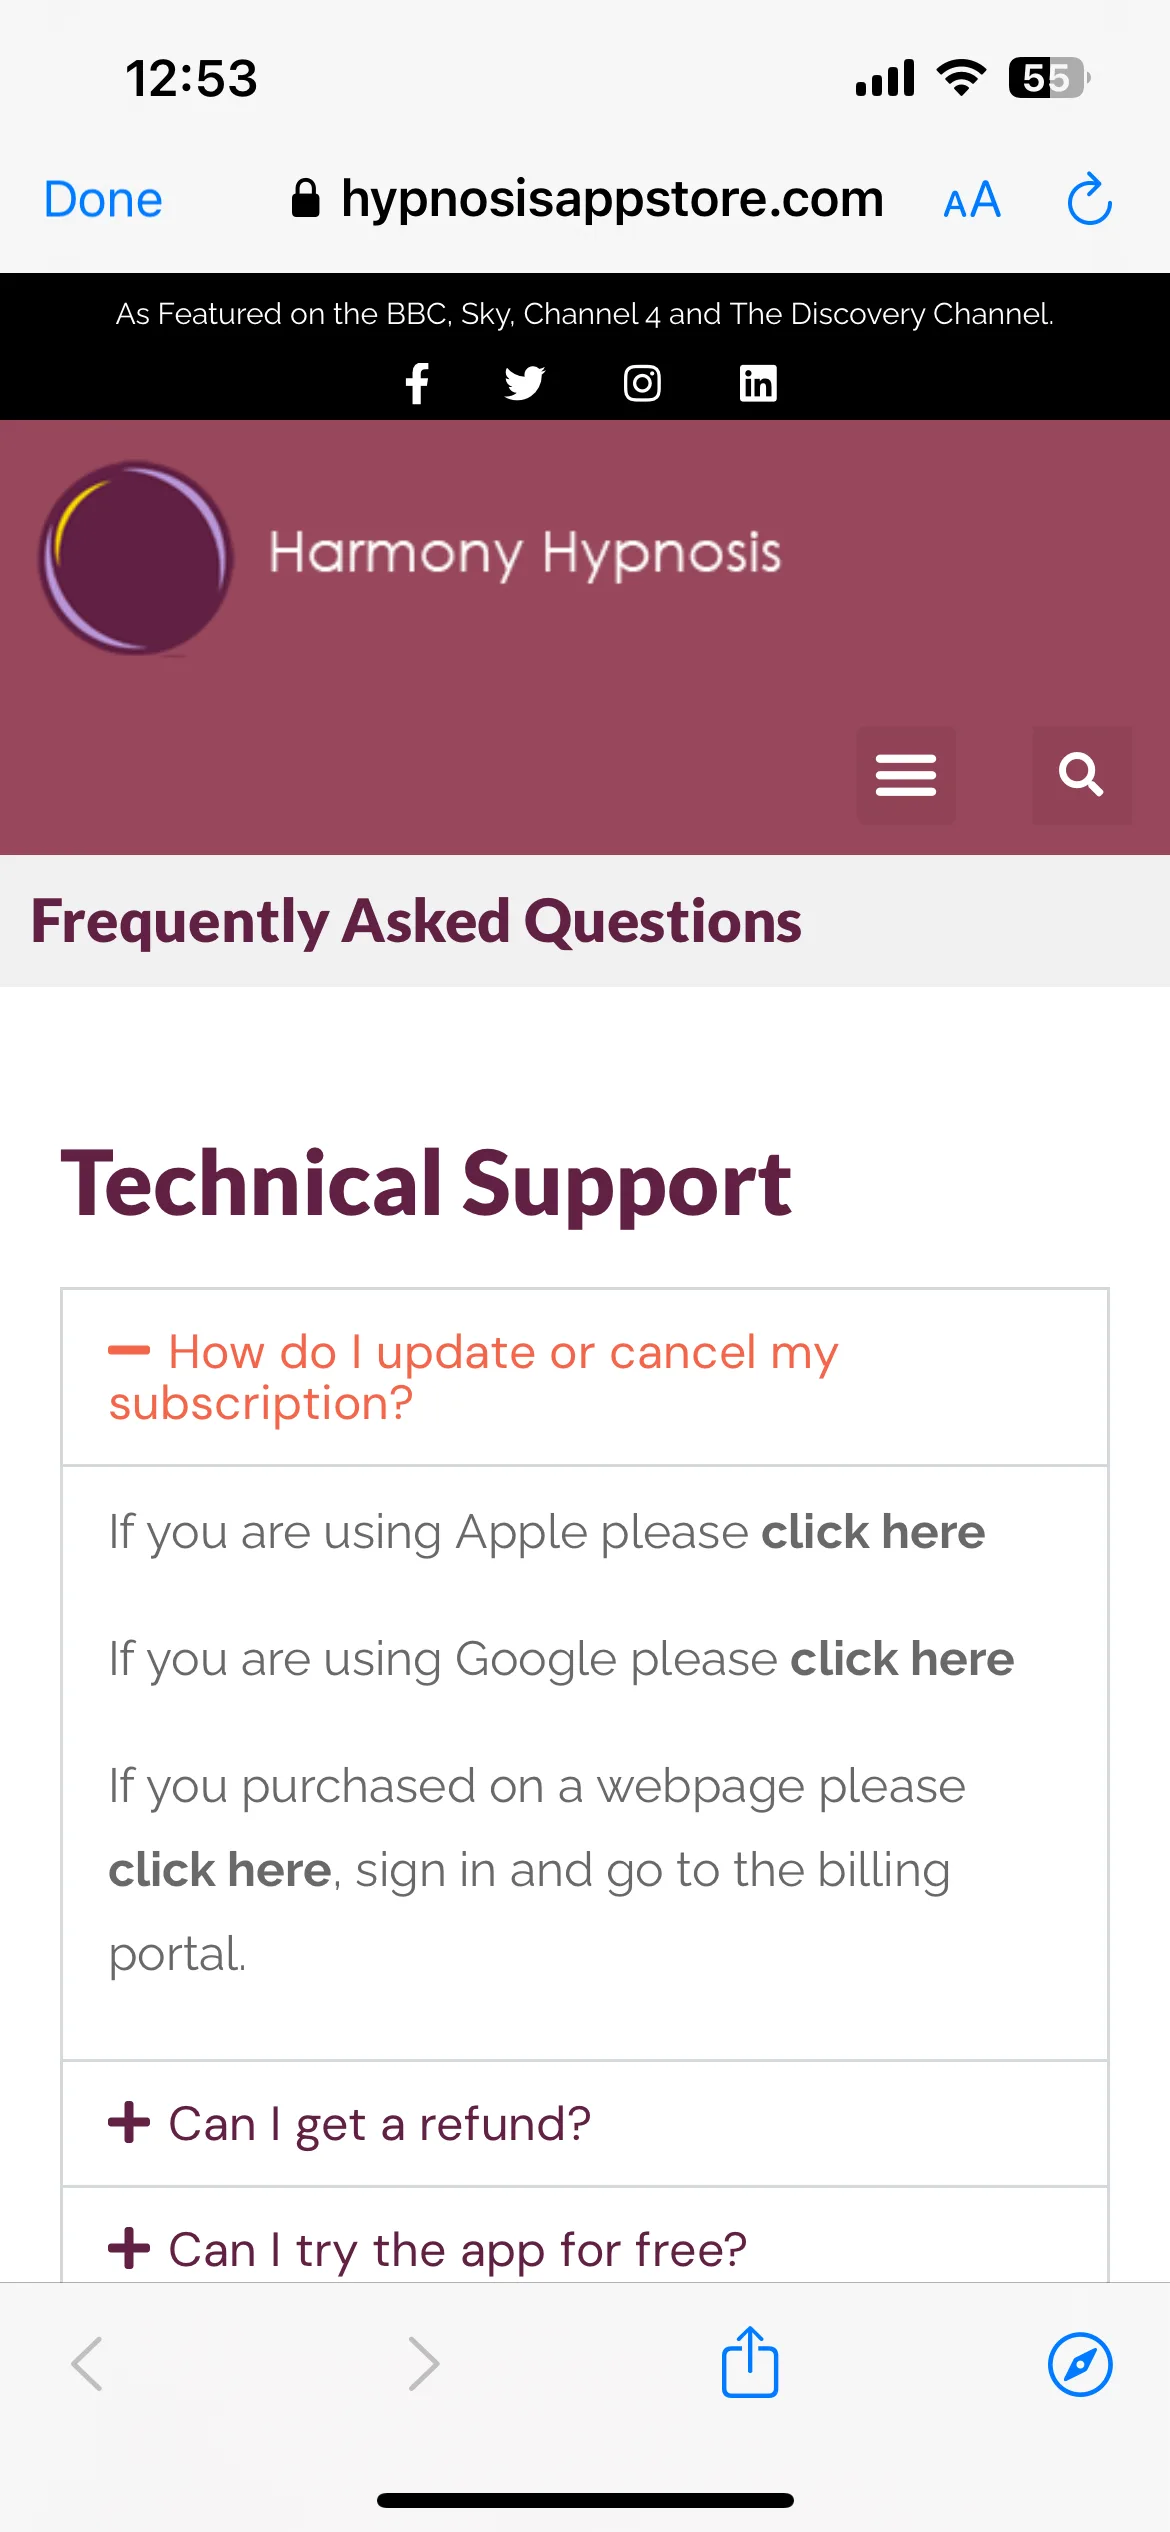The height and width of the screenshot is (2532, 1170).
Task: Open the Facebook social icon
Action: [x=417, y=383]
